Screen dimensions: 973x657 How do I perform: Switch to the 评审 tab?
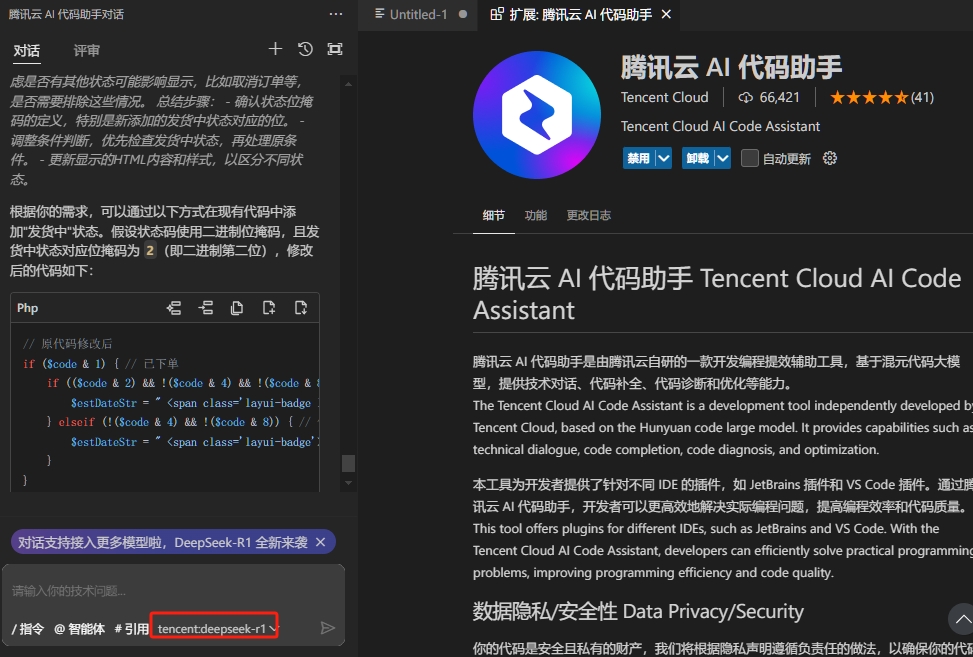click(86, 50)
